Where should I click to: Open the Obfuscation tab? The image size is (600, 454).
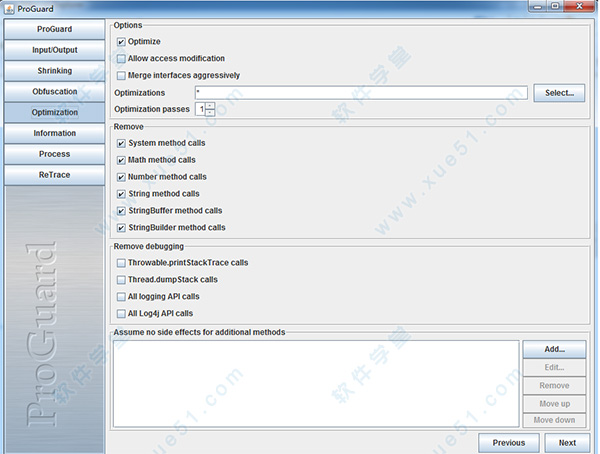pos(54,92)
